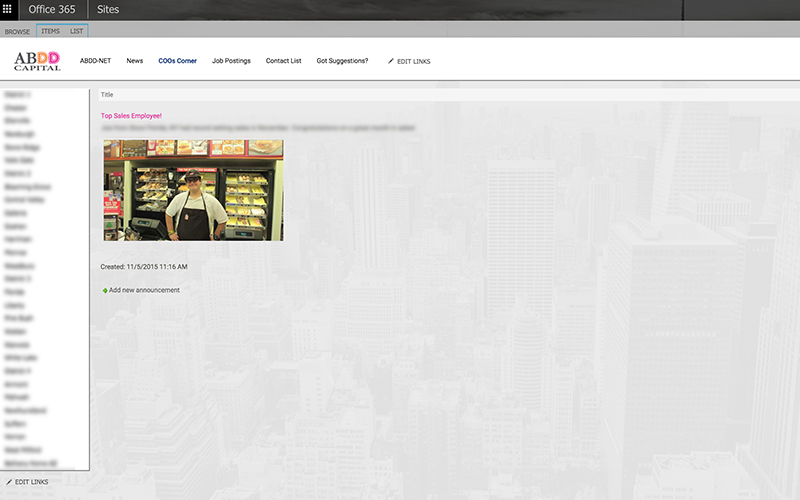The height and width of the screenshot is (500, 800).
Task: Click the ABDD Capital logo
Action: 37,61
